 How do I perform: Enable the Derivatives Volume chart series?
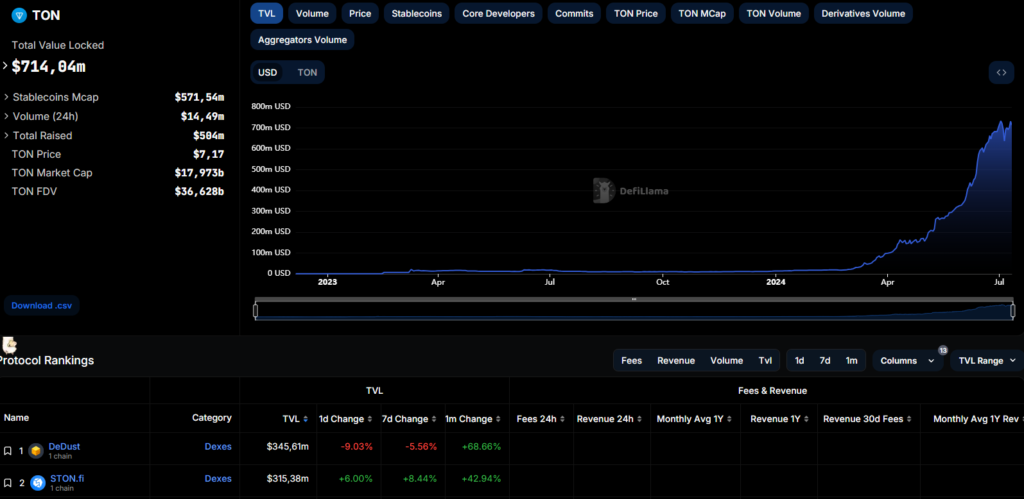point(862,14)
